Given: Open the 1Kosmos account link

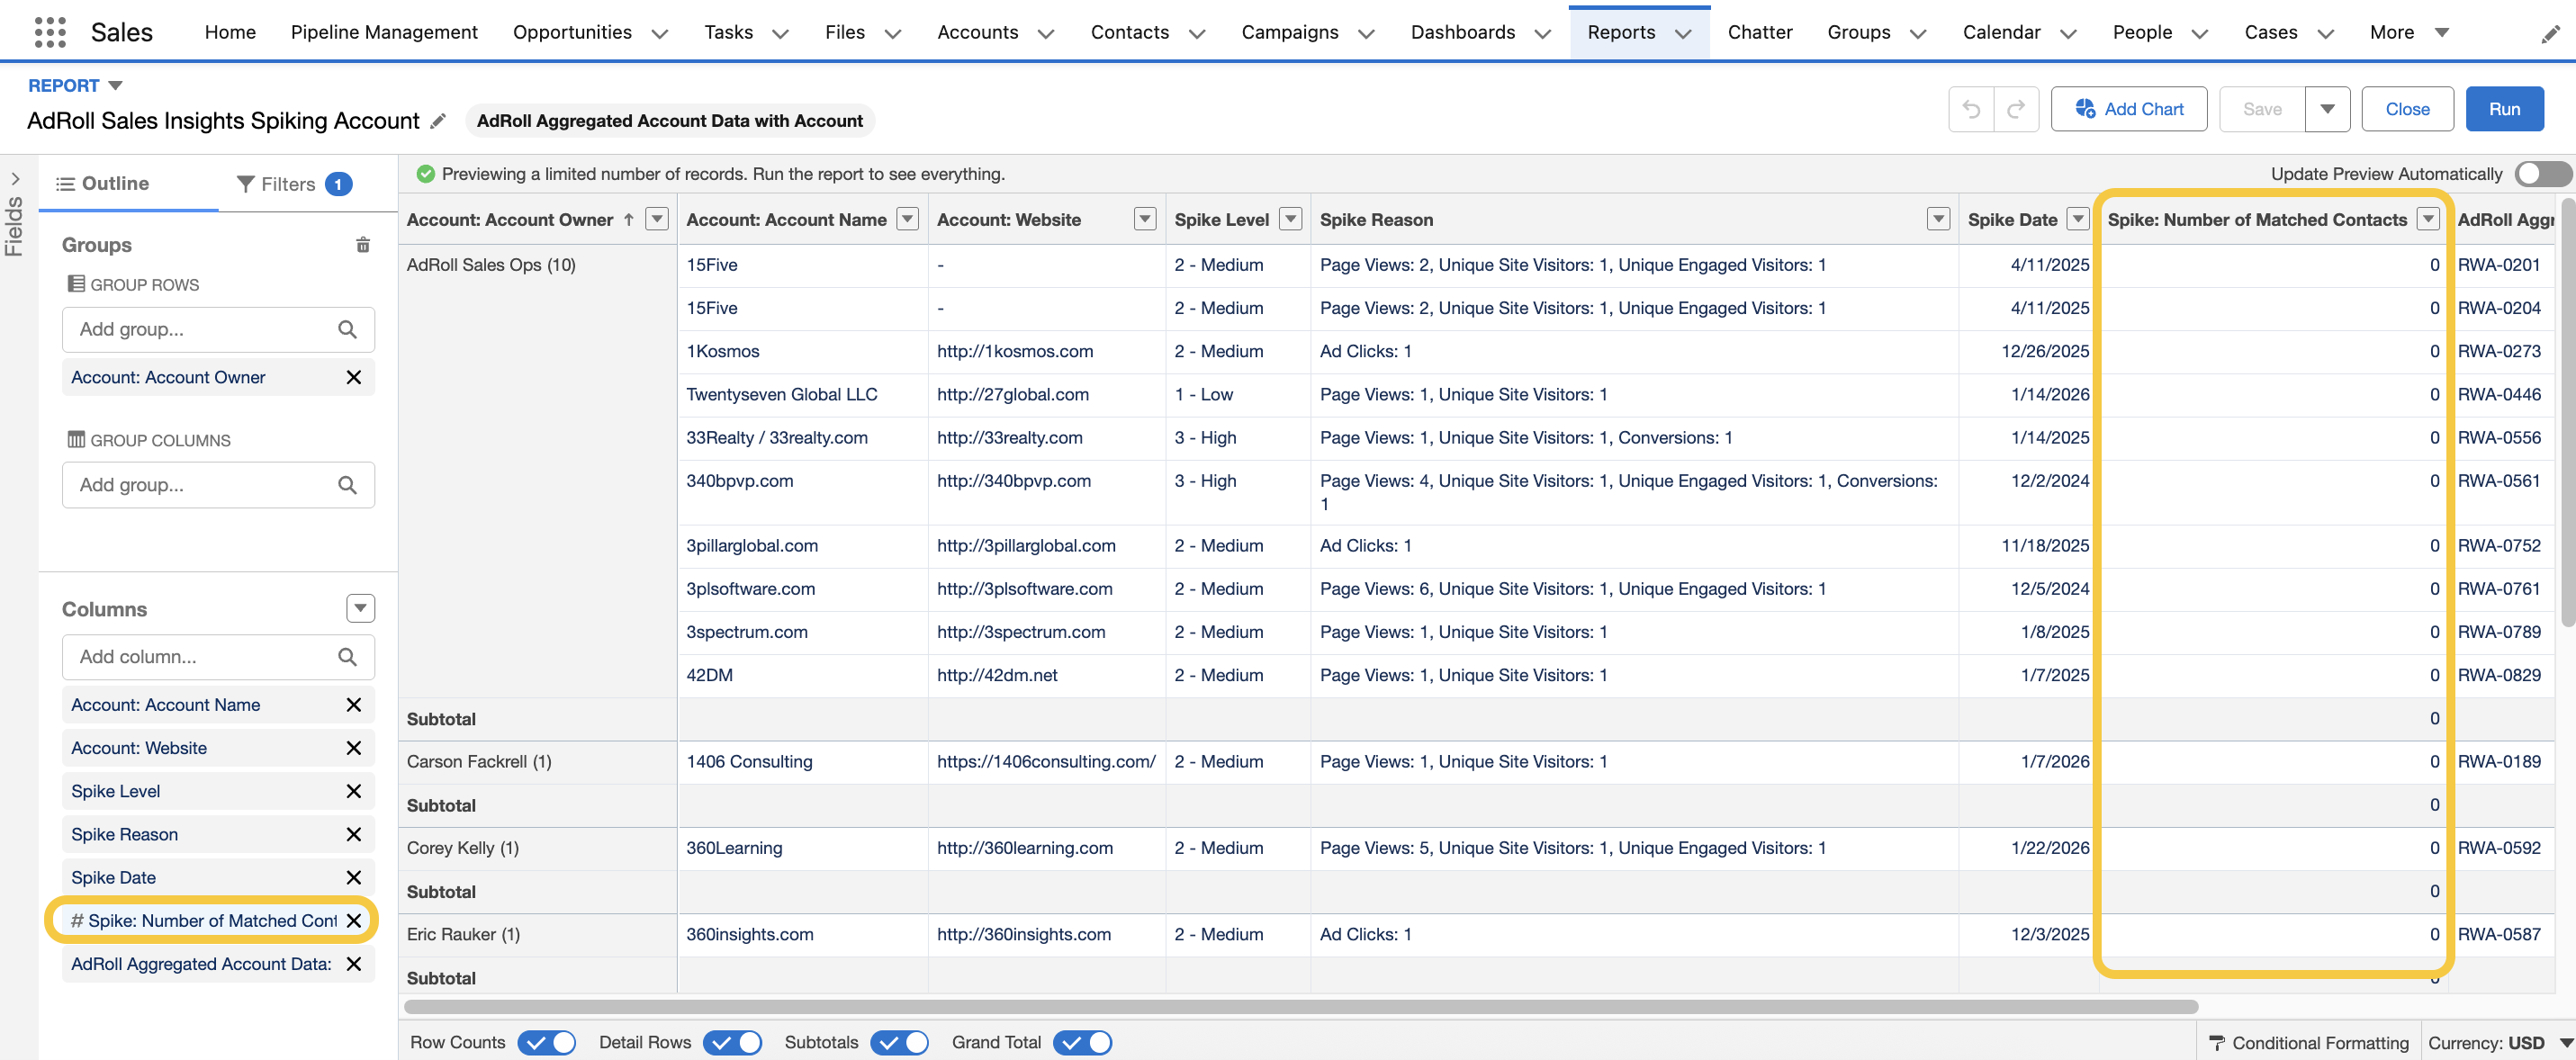Looking at the screenshot, I should pos(722,351).
